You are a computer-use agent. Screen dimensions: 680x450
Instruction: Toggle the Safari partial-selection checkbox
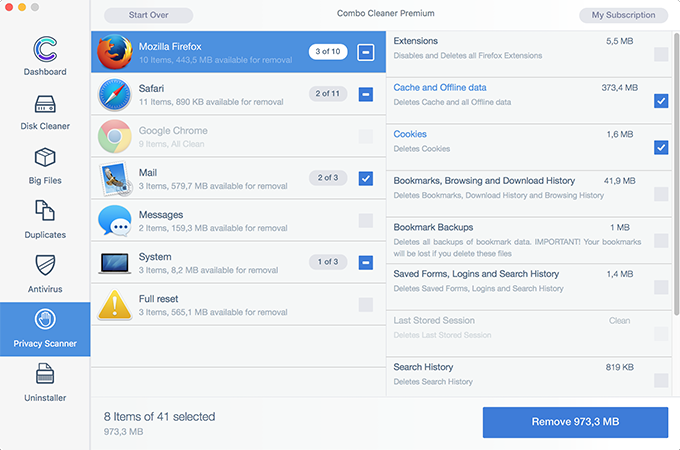coord(366,94)
